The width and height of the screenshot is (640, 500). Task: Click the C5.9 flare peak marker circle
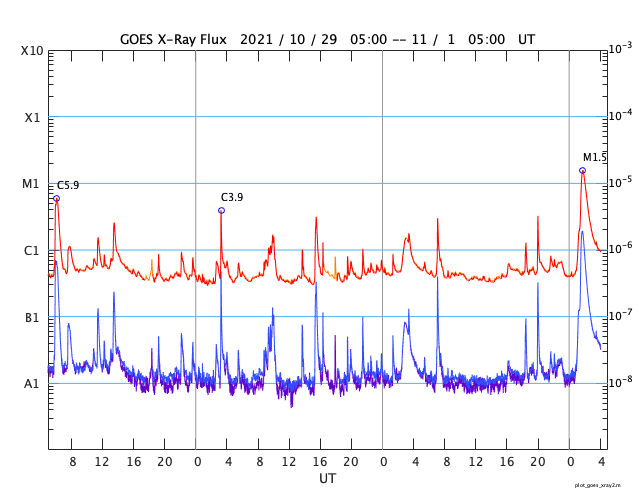[x=57, y=199]
